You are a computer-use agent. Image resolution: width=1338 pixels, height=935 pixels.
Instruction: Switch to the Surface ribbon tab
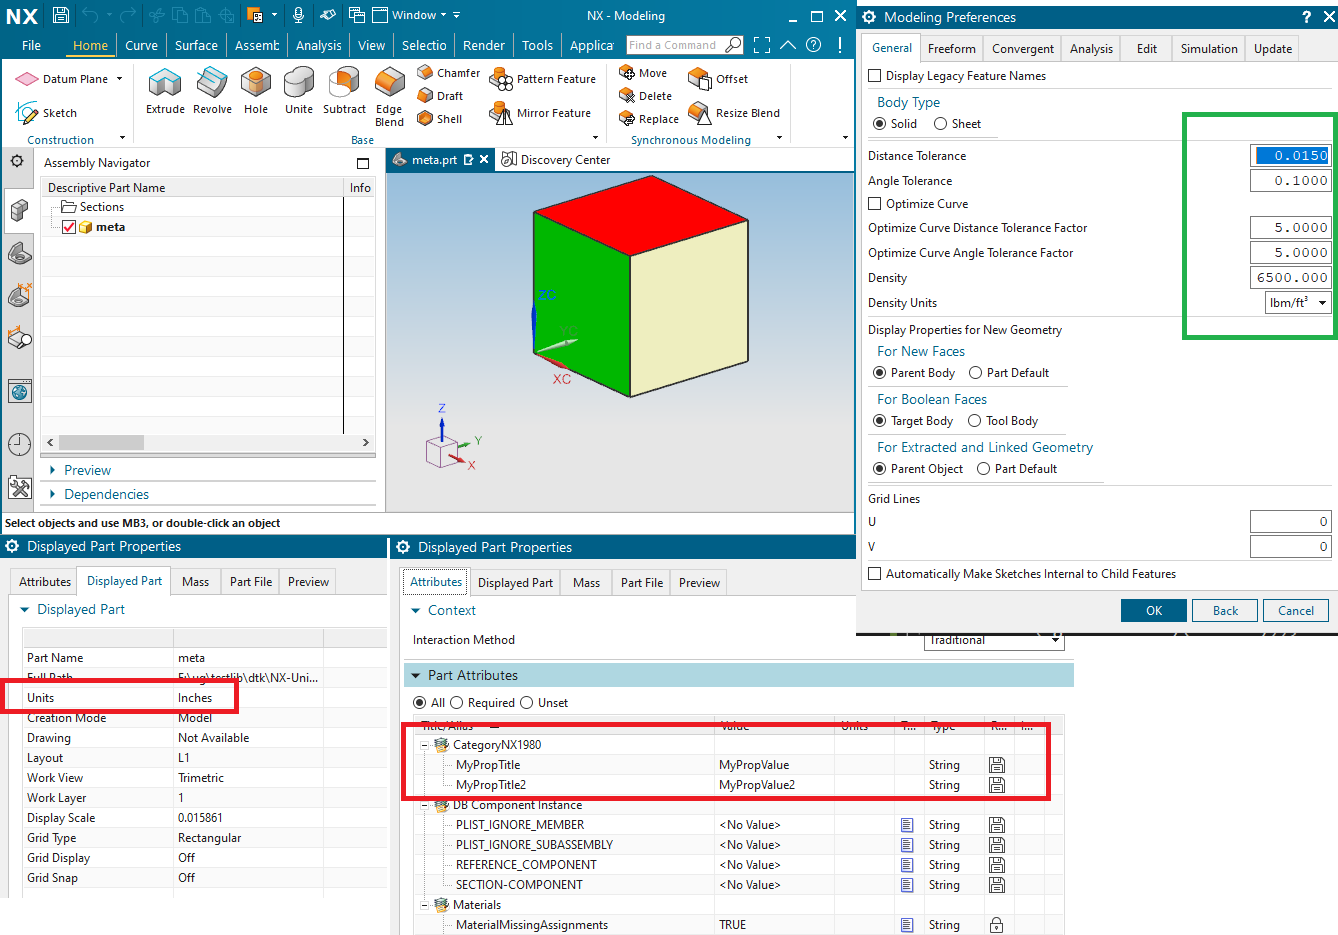pyautogui.click(x=196, y=45)
